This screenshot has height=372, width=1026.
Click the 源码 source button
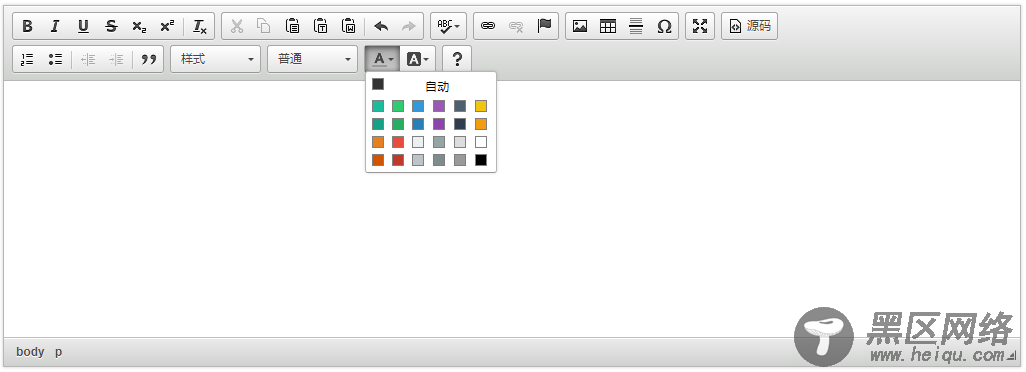[x=750, y=26]
